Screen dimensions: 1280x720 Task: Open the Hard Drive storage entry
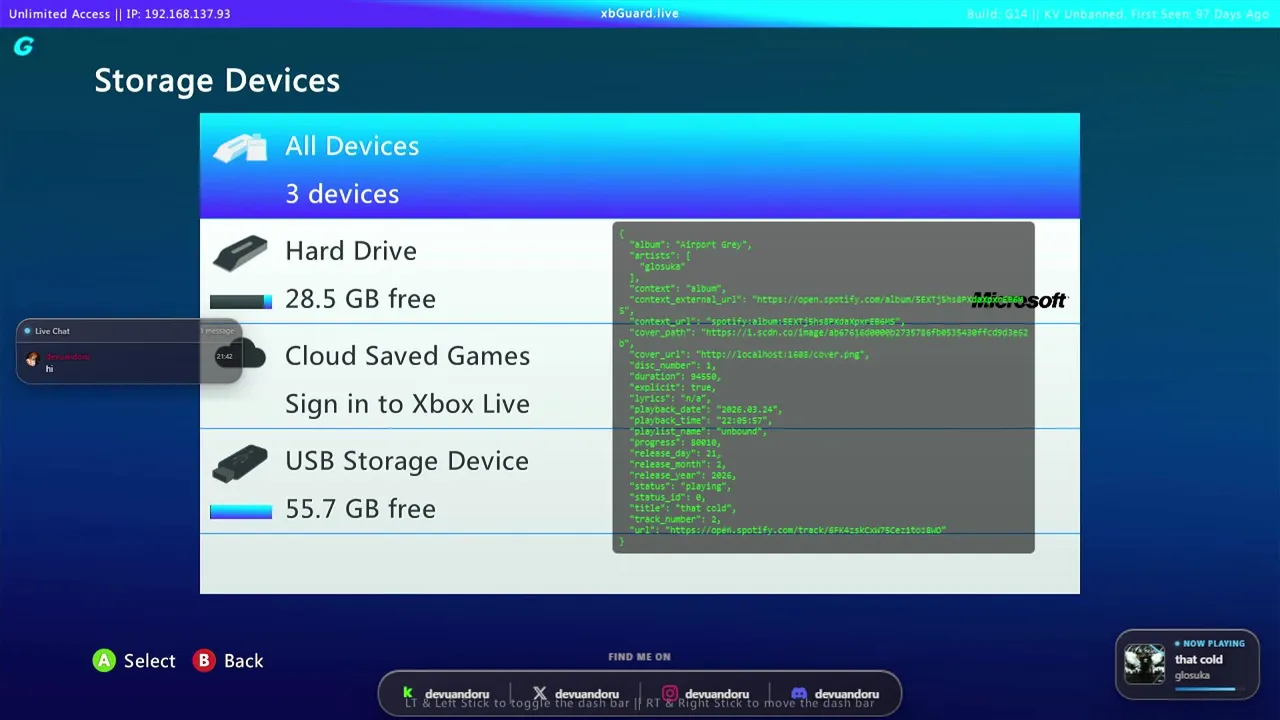(640, 272)
